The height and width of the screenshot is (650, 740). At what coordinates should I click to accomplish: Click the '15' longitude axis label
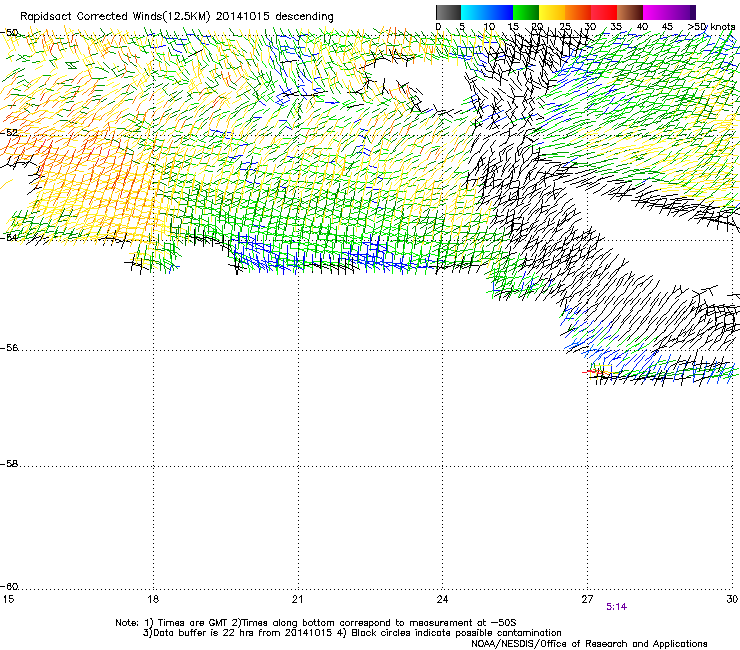click(x=8, y=599)
